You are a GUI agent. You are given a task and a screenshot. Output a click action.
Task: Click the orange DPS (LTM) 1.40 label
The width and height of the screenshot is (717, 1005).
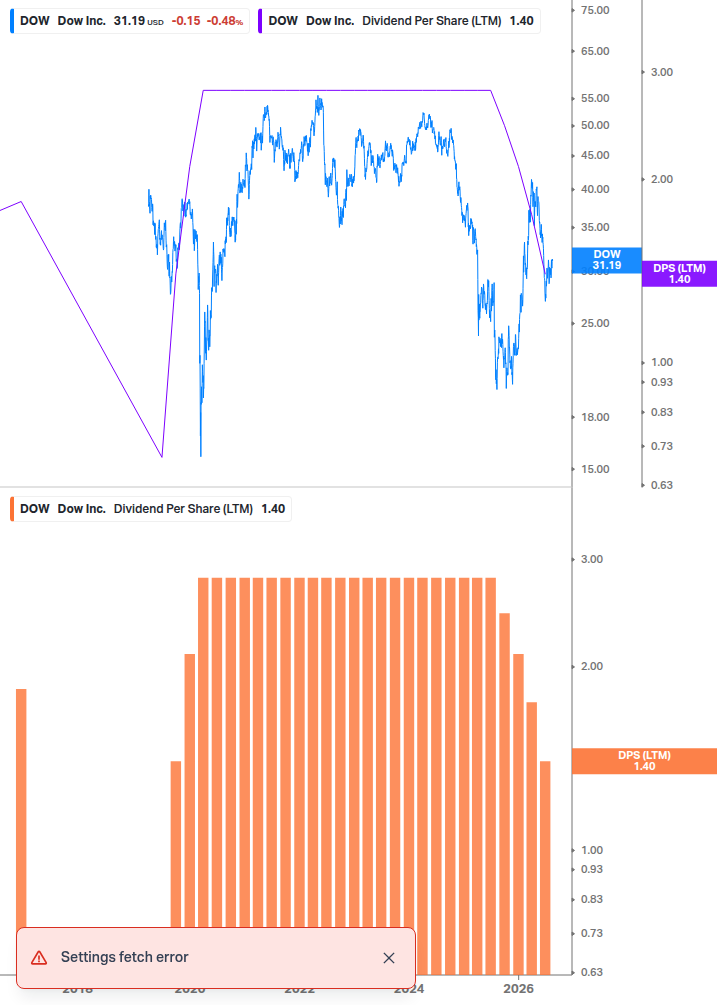point(644,761)
